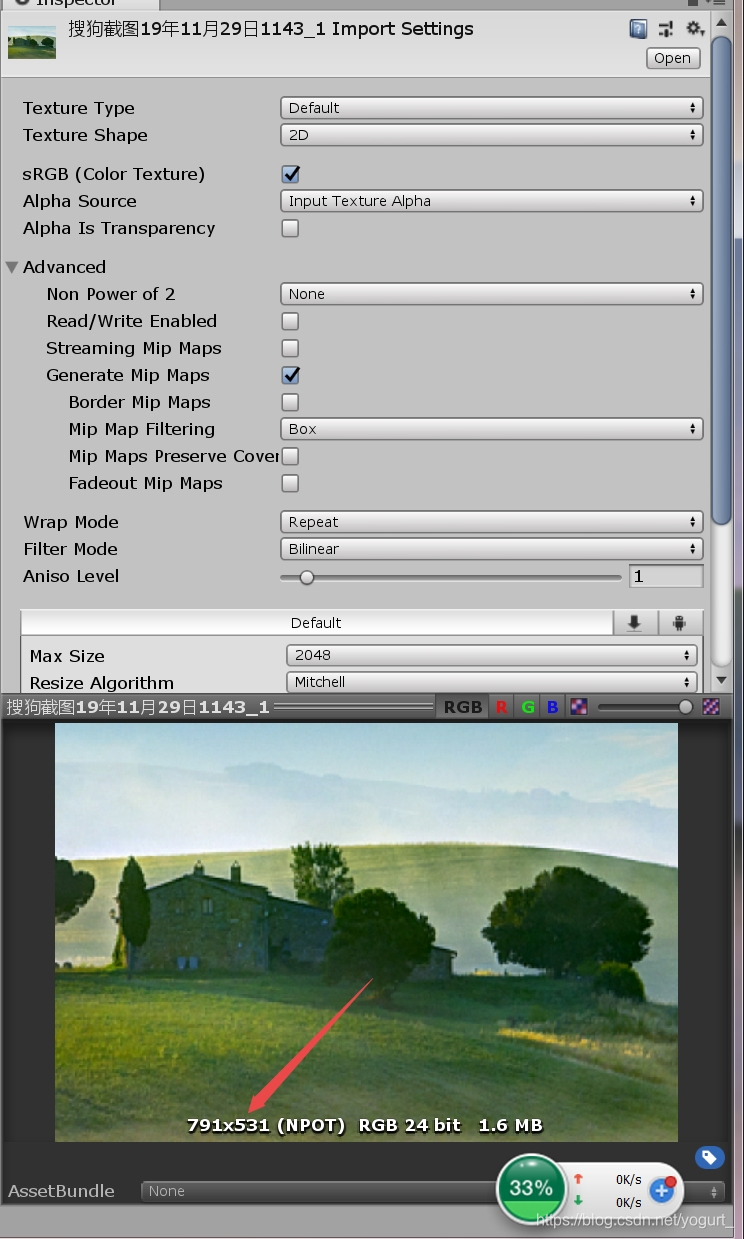Enable Read/Write Enabled checkbox

click(x=291, y=321)
